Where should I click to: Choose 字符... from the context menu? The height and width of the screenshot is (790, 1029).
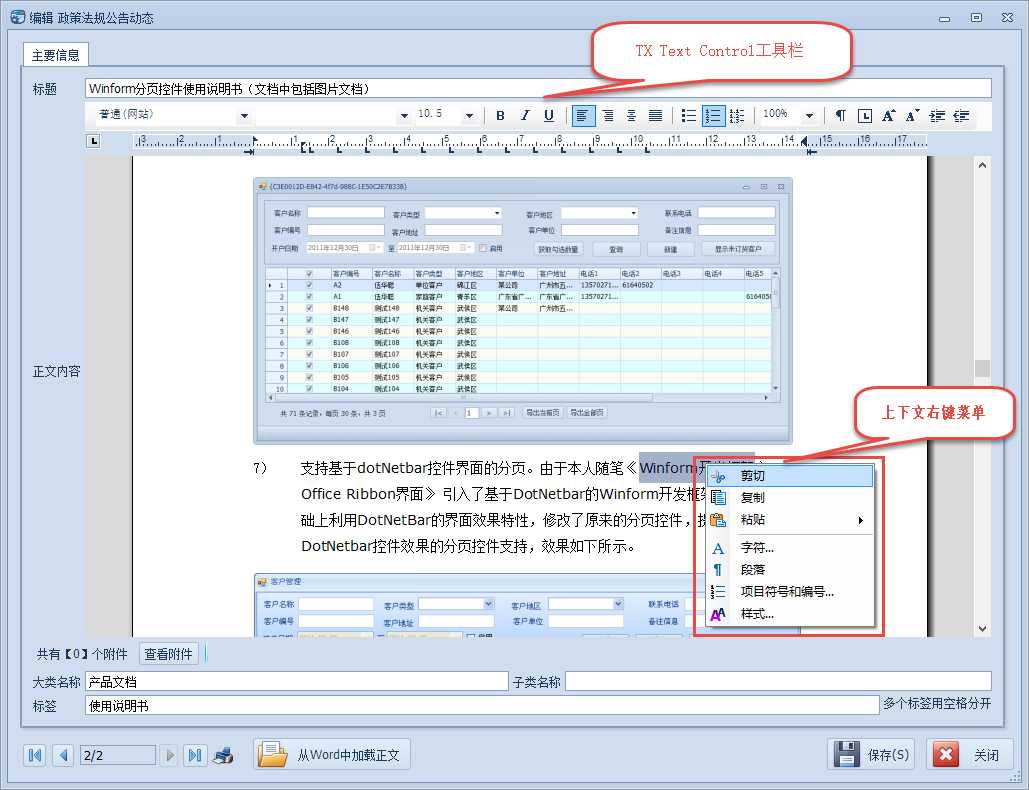[789, 548]
